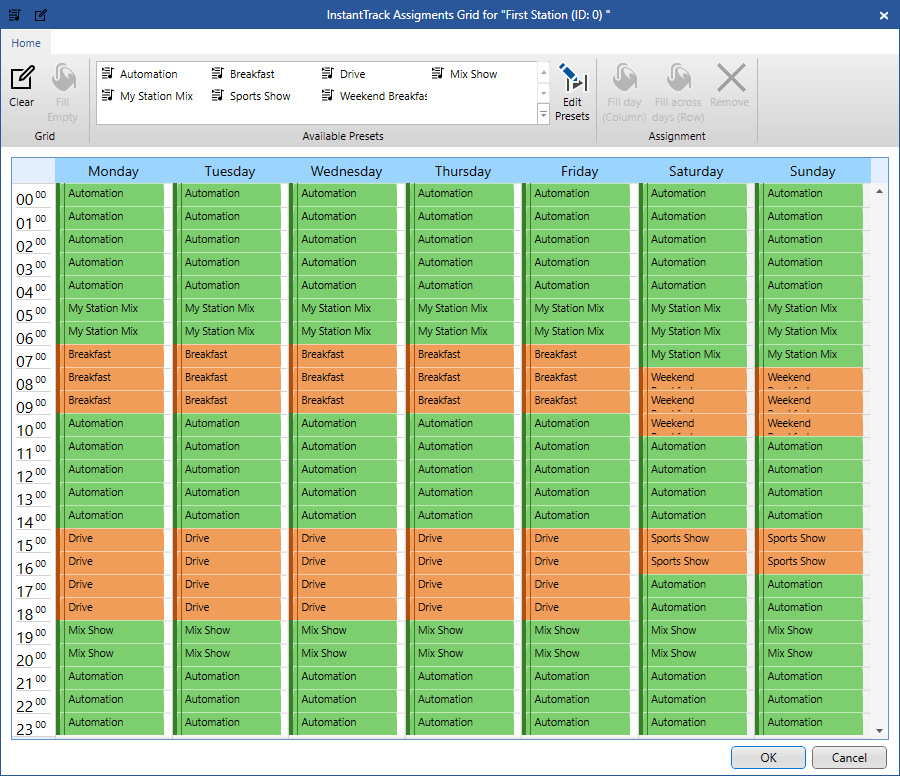The width and height of the screenshot is (900, 776).
Task: Select Monday 15:00 Drive cell
Action: [x=110, y=540]
